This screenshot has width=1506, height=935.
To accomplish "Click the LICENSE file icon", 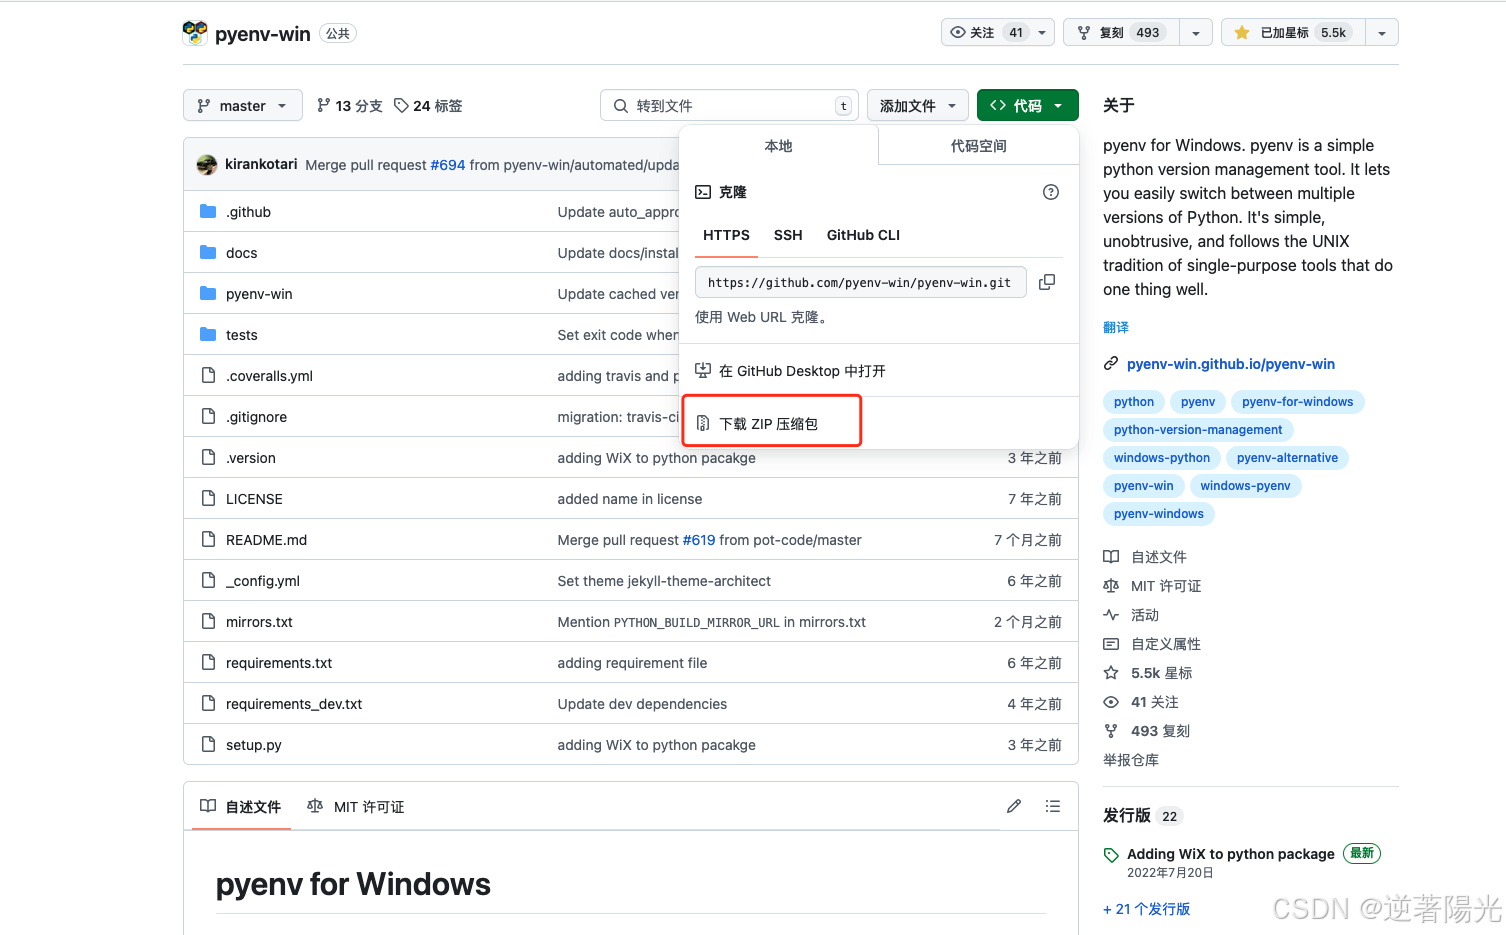I will coord(208,498).
